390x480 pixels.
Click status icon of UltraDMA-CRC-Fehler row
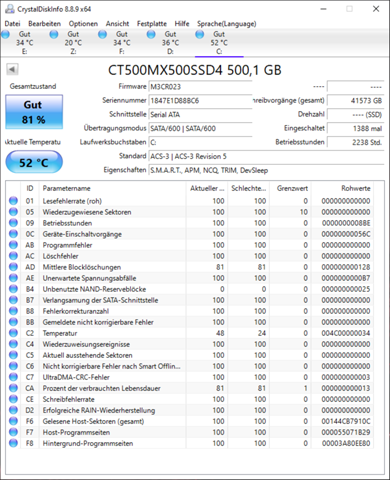click(13, 377)
